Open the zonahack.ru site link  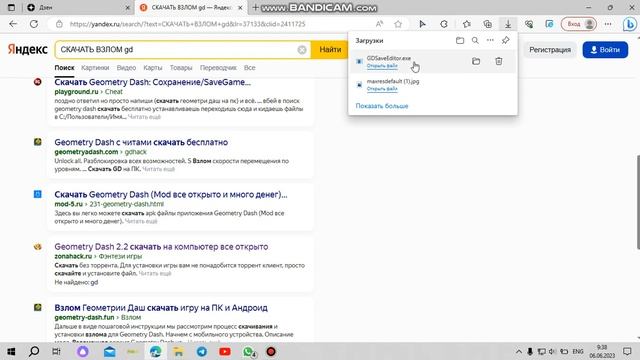tap(73, 256)
